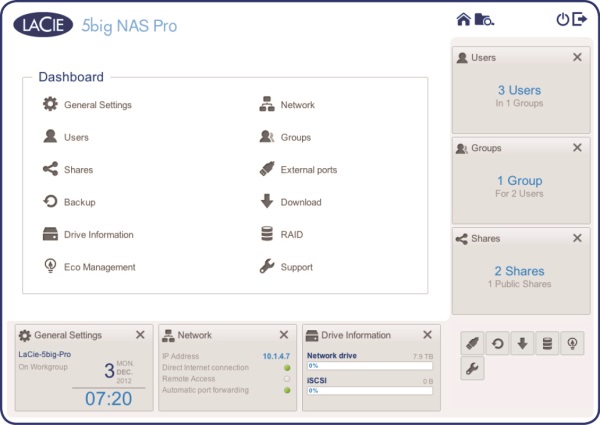600x425 pixels.
Task: Open Download from the Dashboard
Action: pyautogui.click(x=301, y=202)
